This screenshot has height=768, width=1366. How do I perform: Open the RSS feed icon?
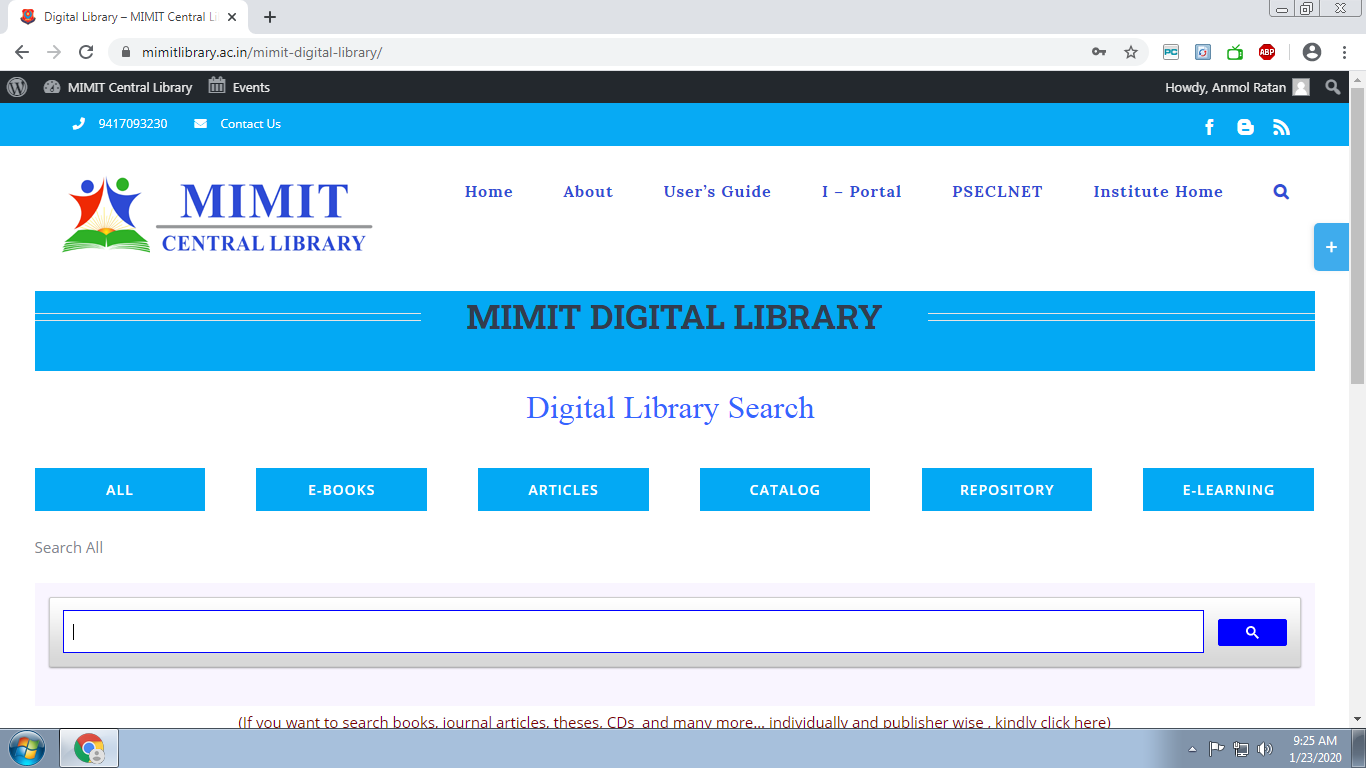pyautogui.click(x=1281, y=126)
